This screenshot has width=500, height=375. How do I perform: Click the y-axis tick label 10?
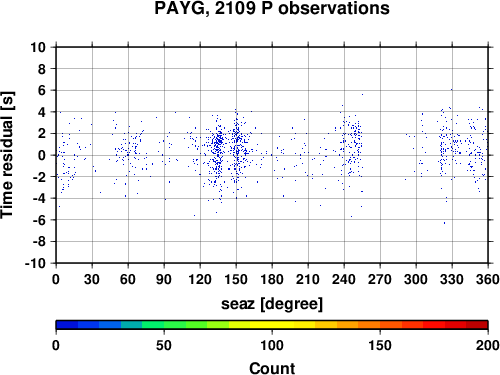[38, 47]
